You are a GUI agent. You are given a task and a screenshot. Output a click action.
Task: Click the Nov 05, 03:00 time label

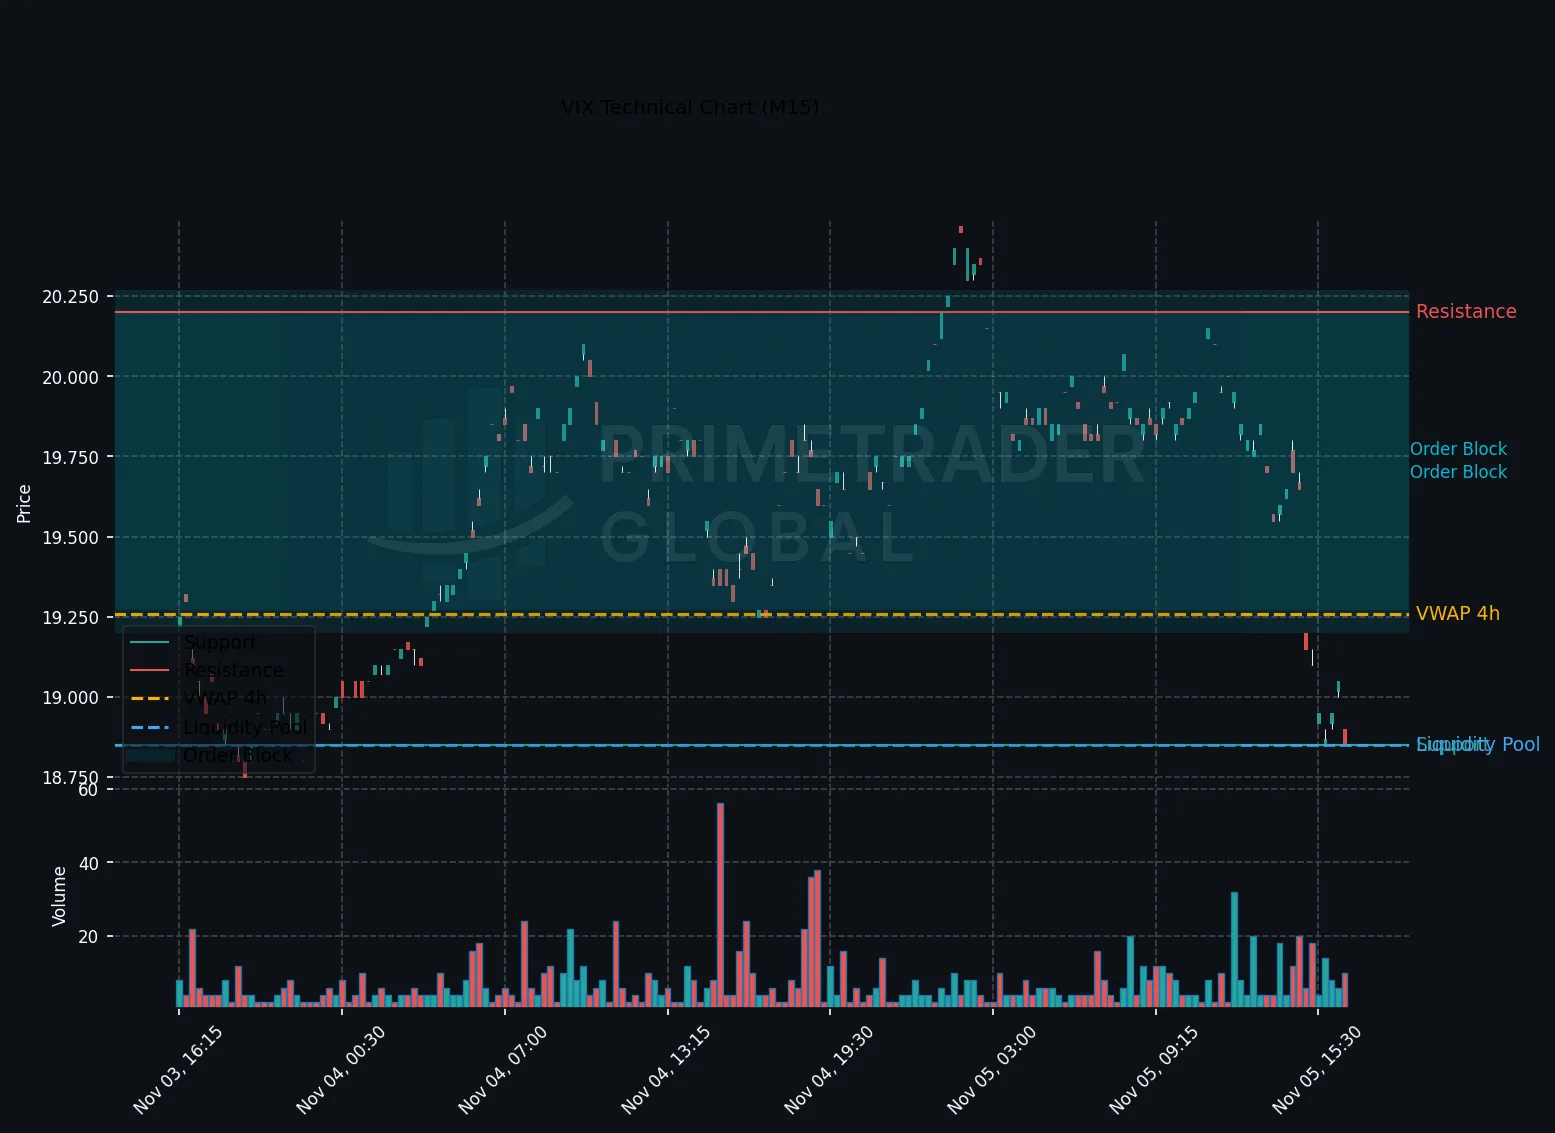pyautogui.click(x=992, y=1069)
